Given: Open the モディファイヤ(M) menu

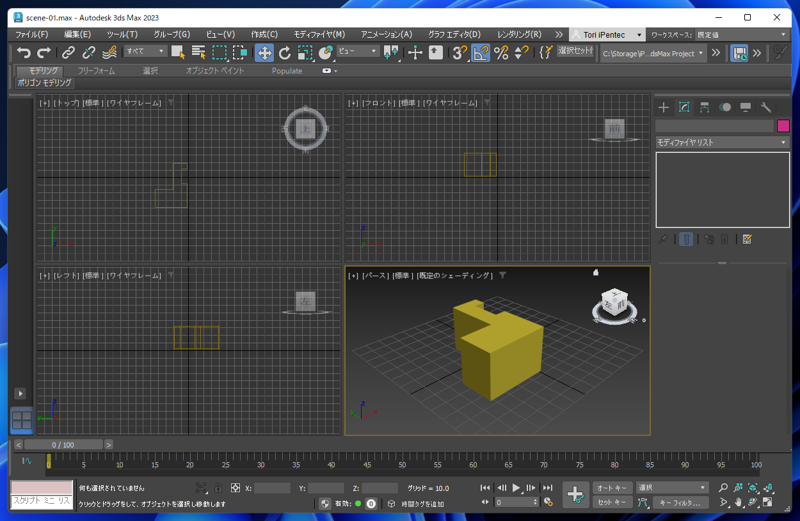Looking at the screenshot, I should pyautogui.click(x=319, y=35).
